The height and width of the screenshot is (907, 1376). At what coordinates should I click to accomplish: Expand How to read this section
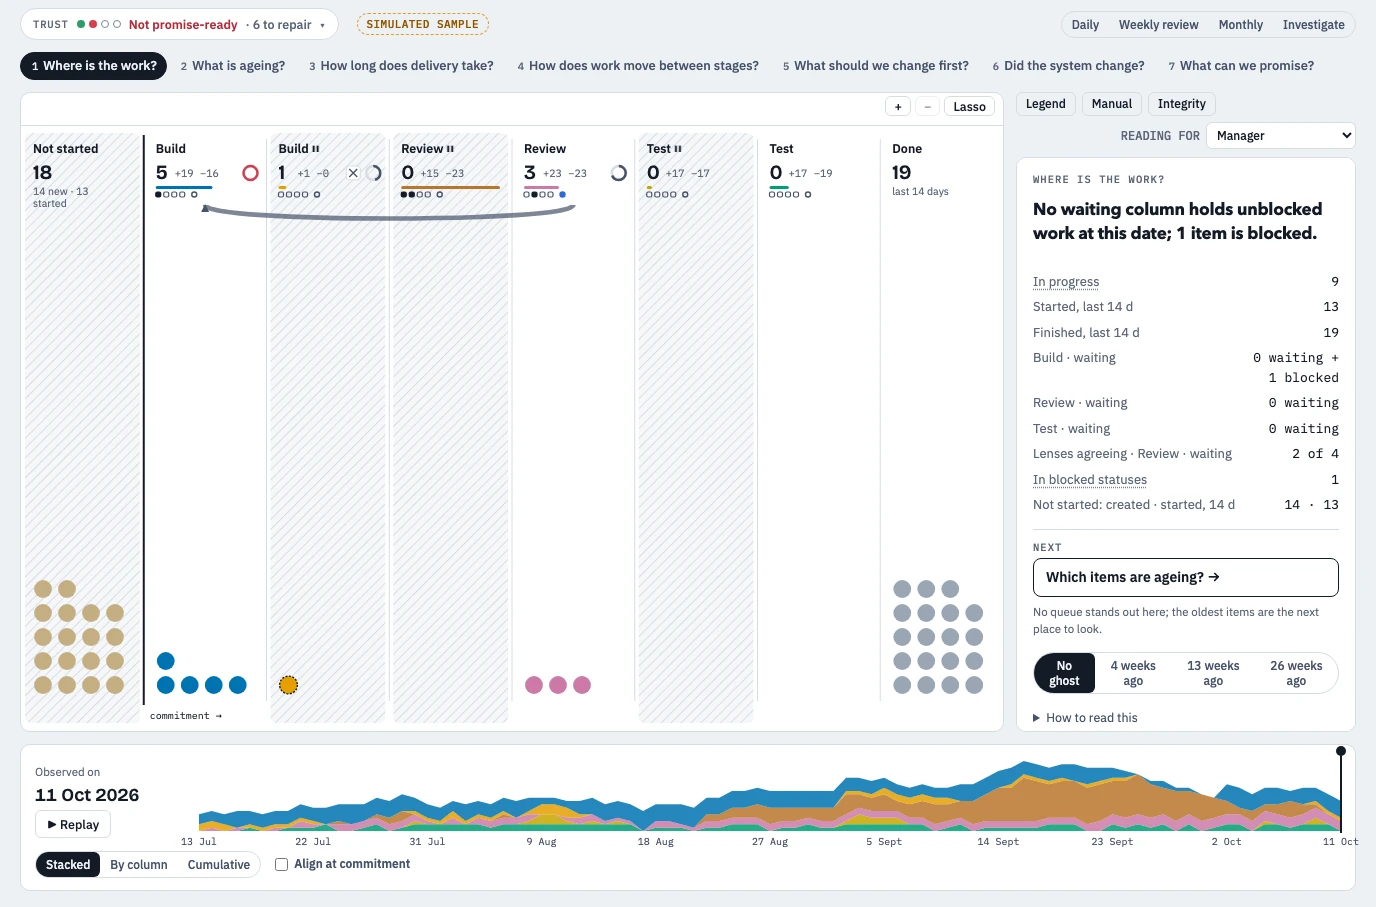tap(1085, 718)
